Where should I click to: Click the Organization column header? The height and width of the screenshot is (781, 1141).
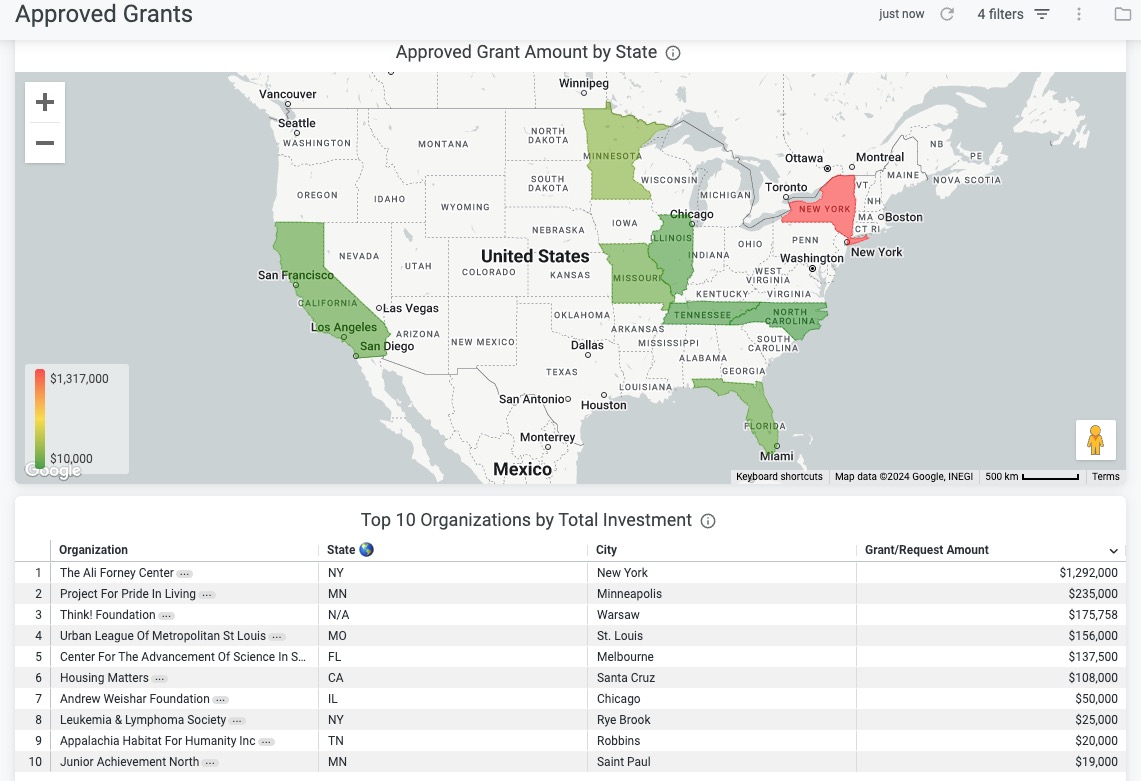[93, 550]
